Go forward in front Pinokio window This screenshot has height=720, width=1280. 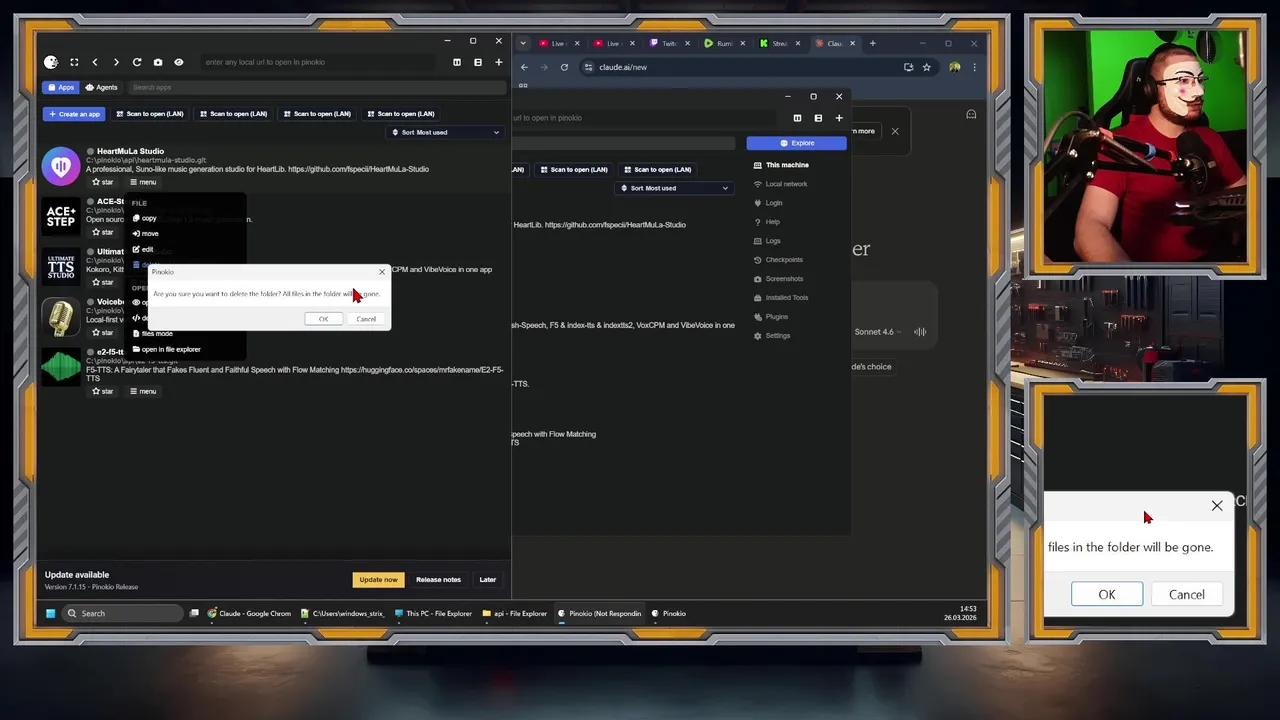[x=116, y=62]
